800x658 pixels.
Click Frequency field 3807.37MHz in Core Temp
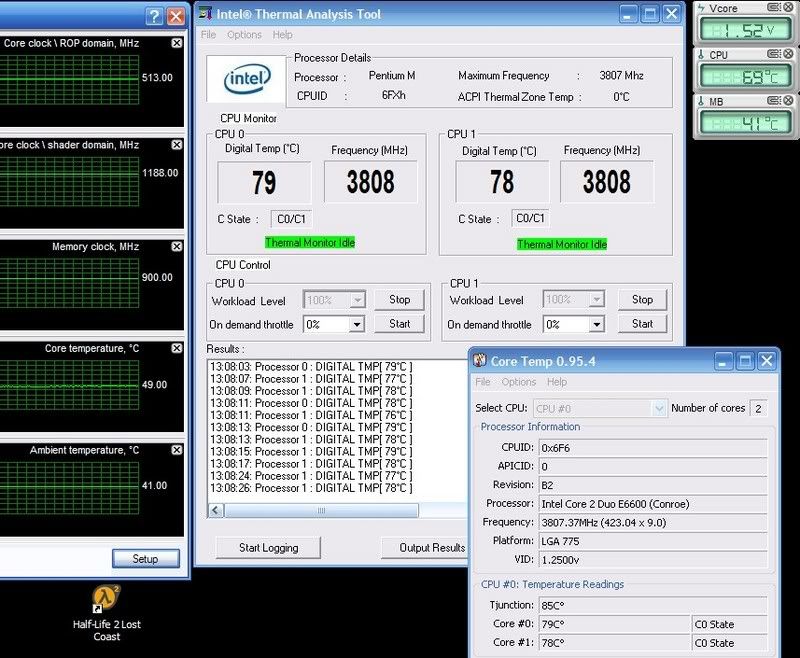(x=653, y=522)
